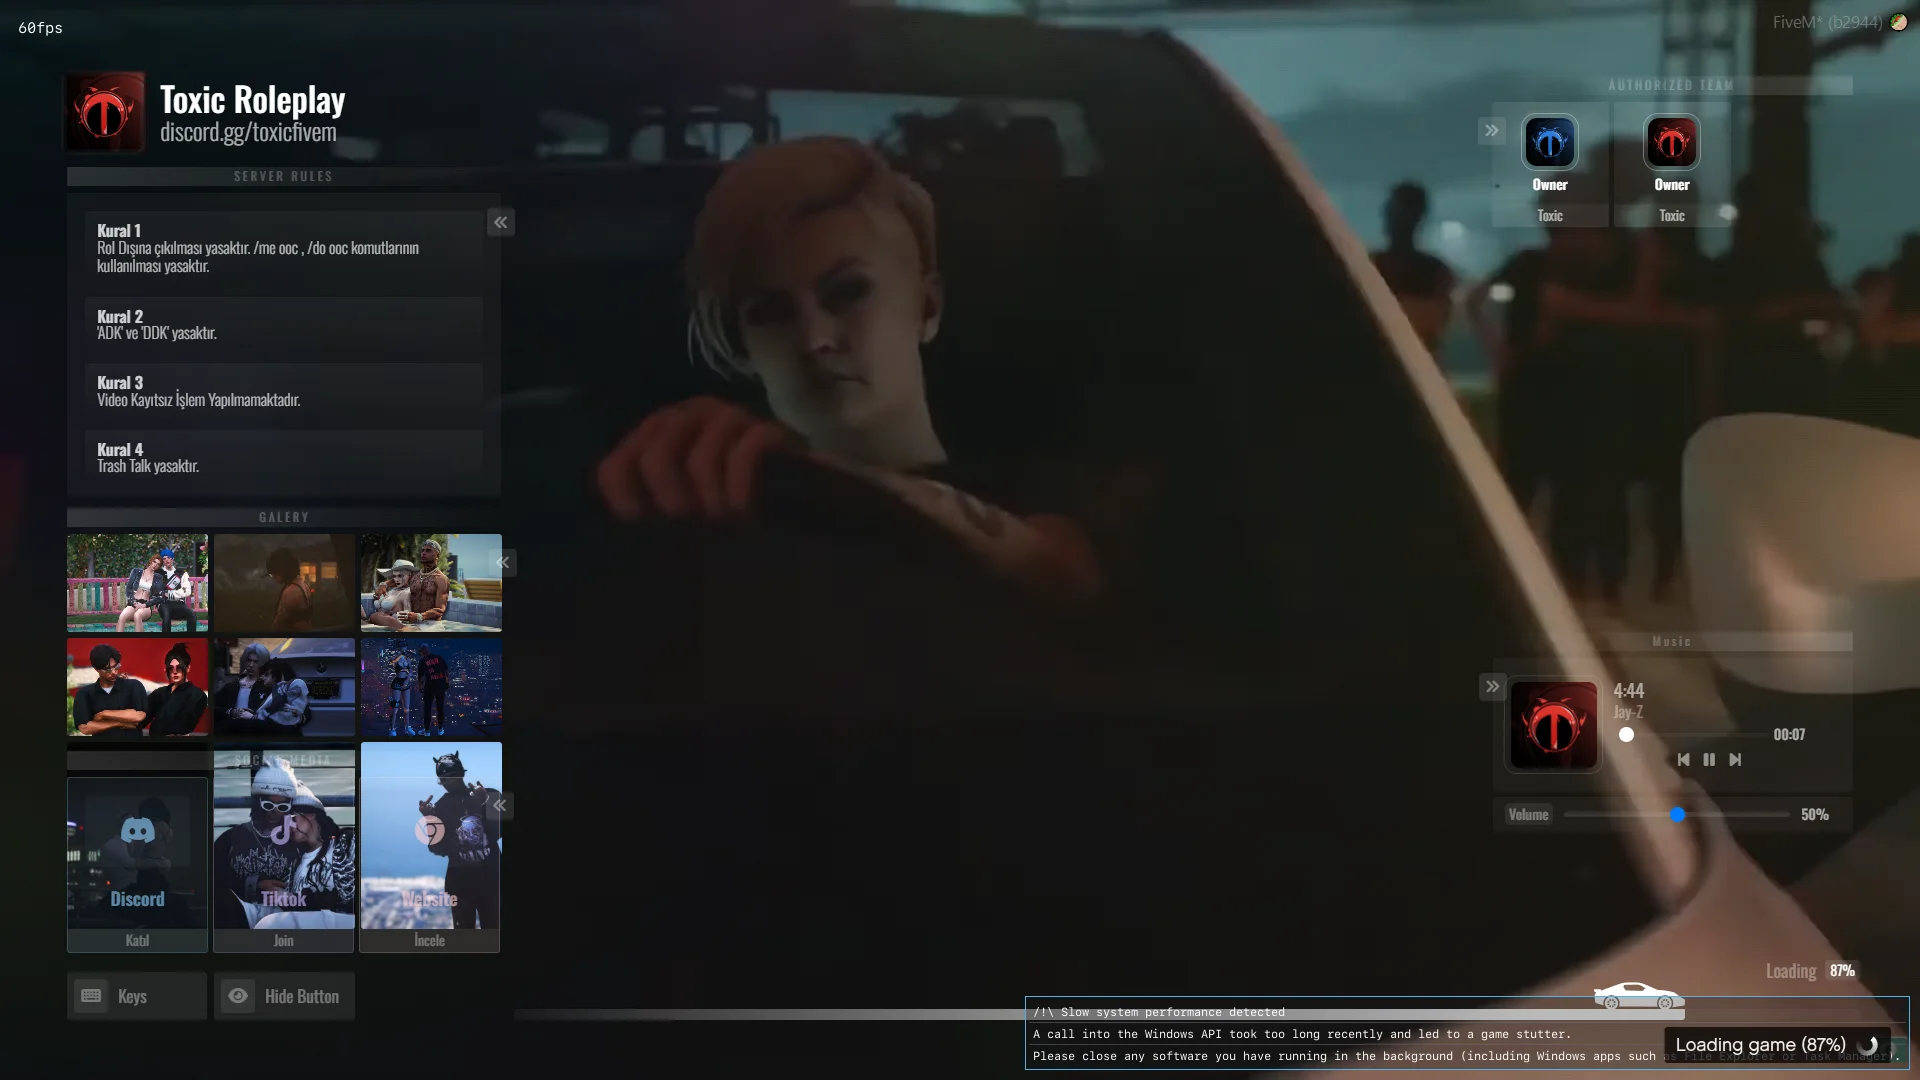The image size is (1920, 1080).
Task: Pause the music with the pause icon
Action: click(1709, 760)
